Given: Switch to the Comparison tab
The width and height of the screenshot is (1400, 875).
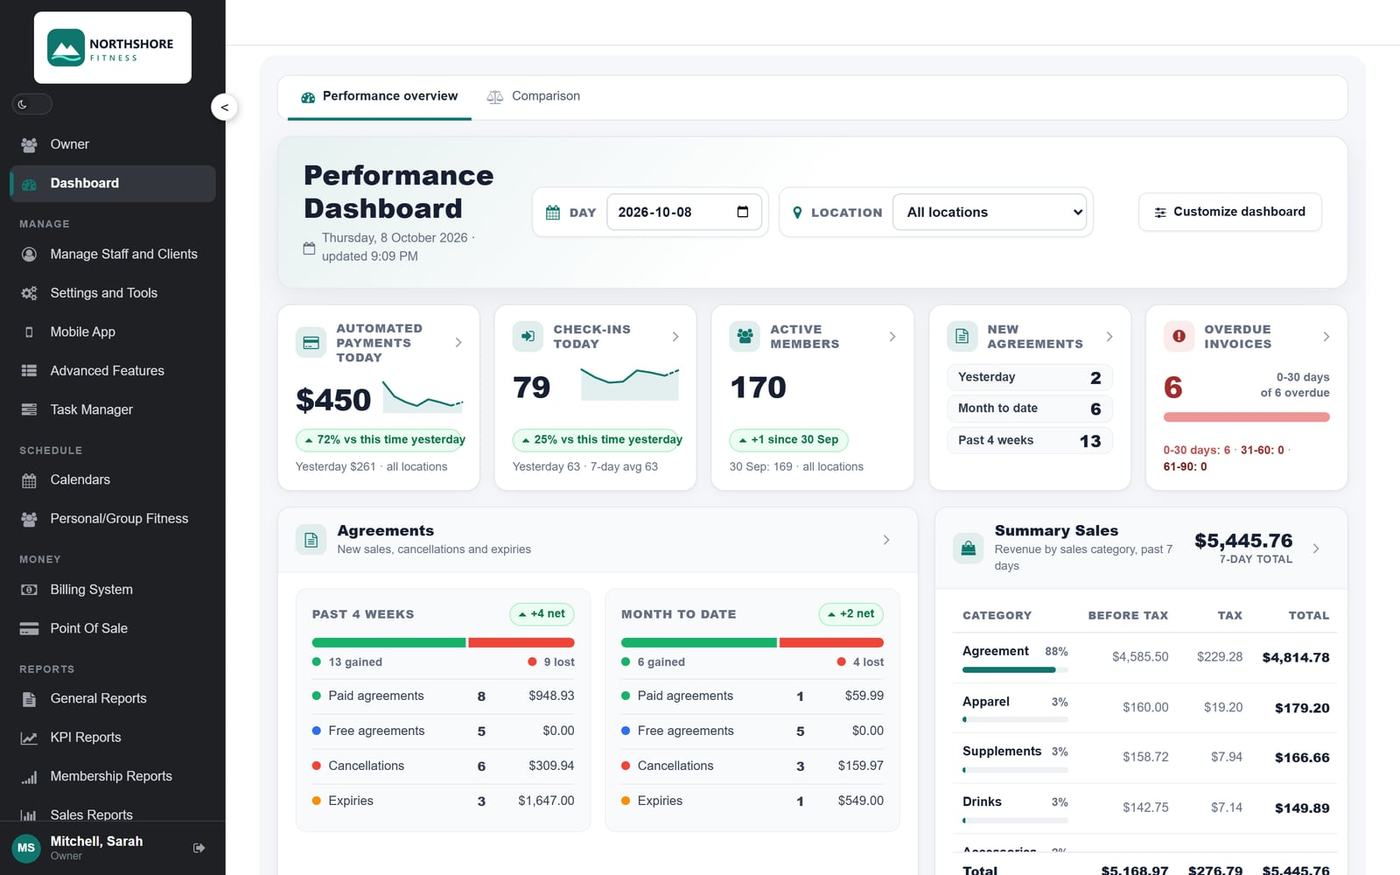Looking at the screenshot, I should click(x=533, y=97).
